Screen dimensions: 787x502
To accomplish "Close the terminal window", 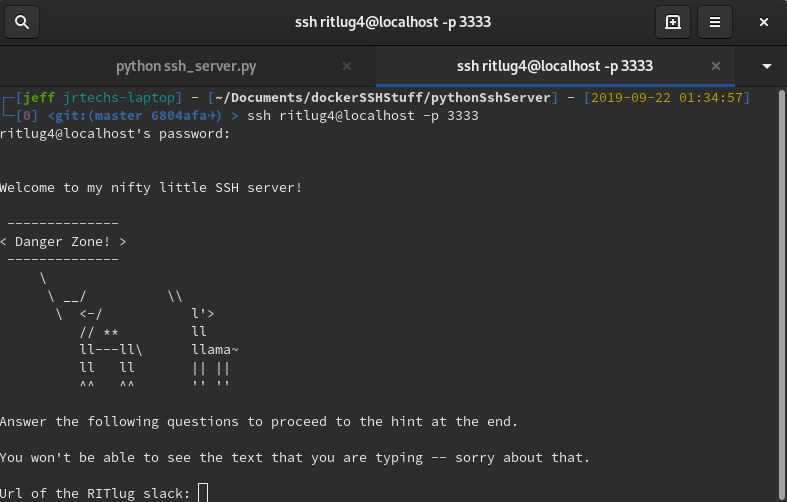I will [x=764, y=22].
